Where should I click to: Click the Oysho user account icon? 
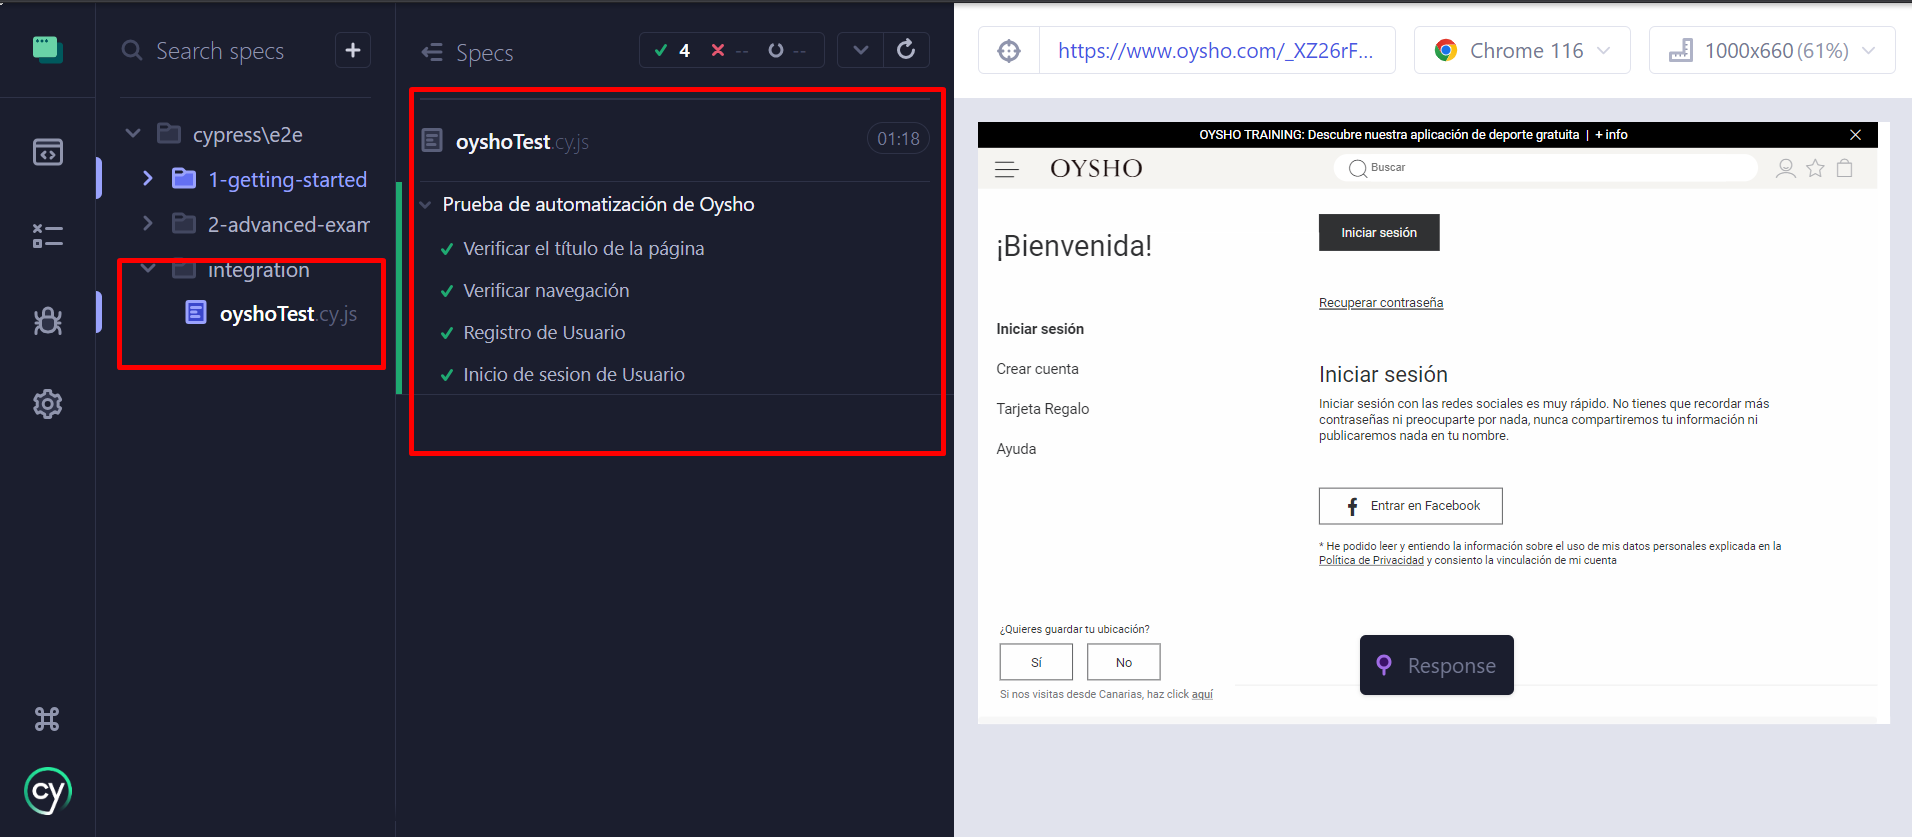(1785, 168)
